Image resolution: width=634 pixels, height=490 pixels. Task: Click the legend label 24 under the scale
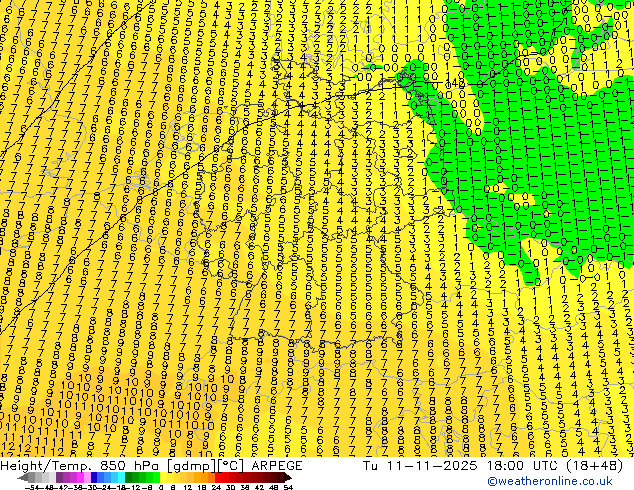(x=217, y=487)
